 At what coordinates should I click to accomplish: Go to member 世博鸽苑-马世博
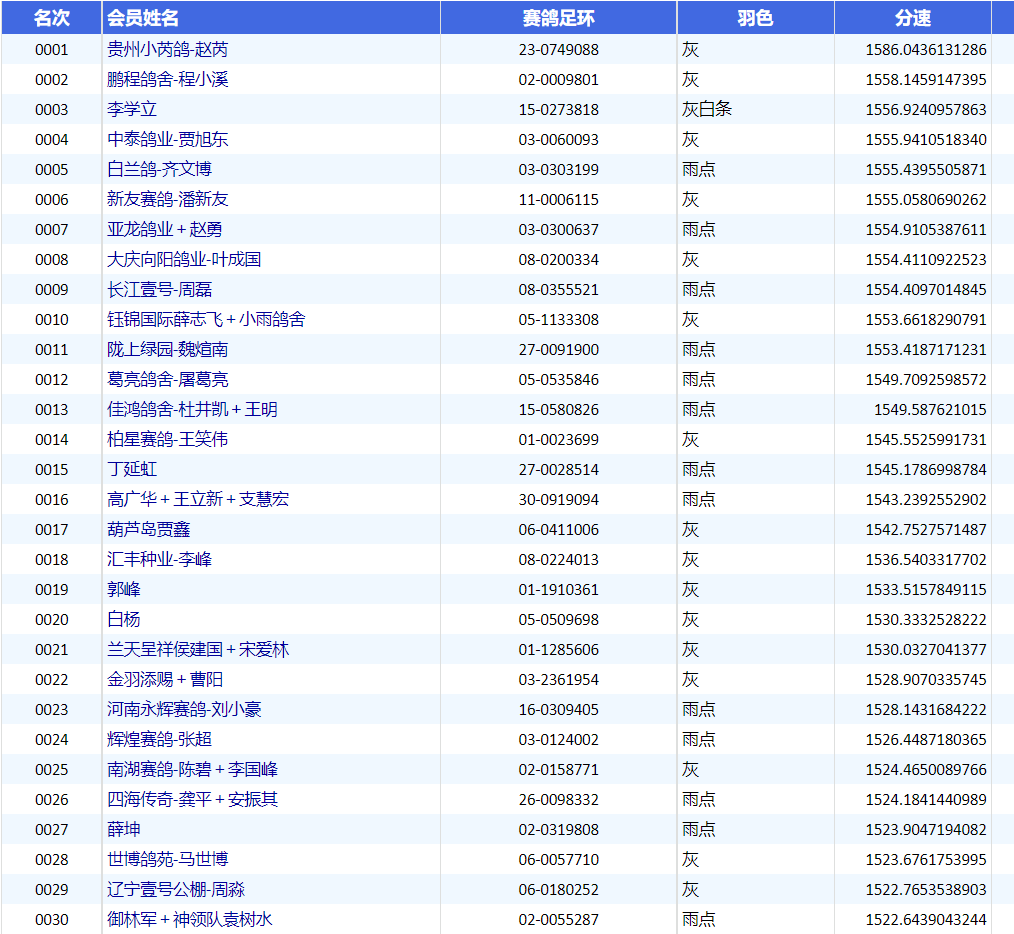pyautogui.click(x=167, y=859)
